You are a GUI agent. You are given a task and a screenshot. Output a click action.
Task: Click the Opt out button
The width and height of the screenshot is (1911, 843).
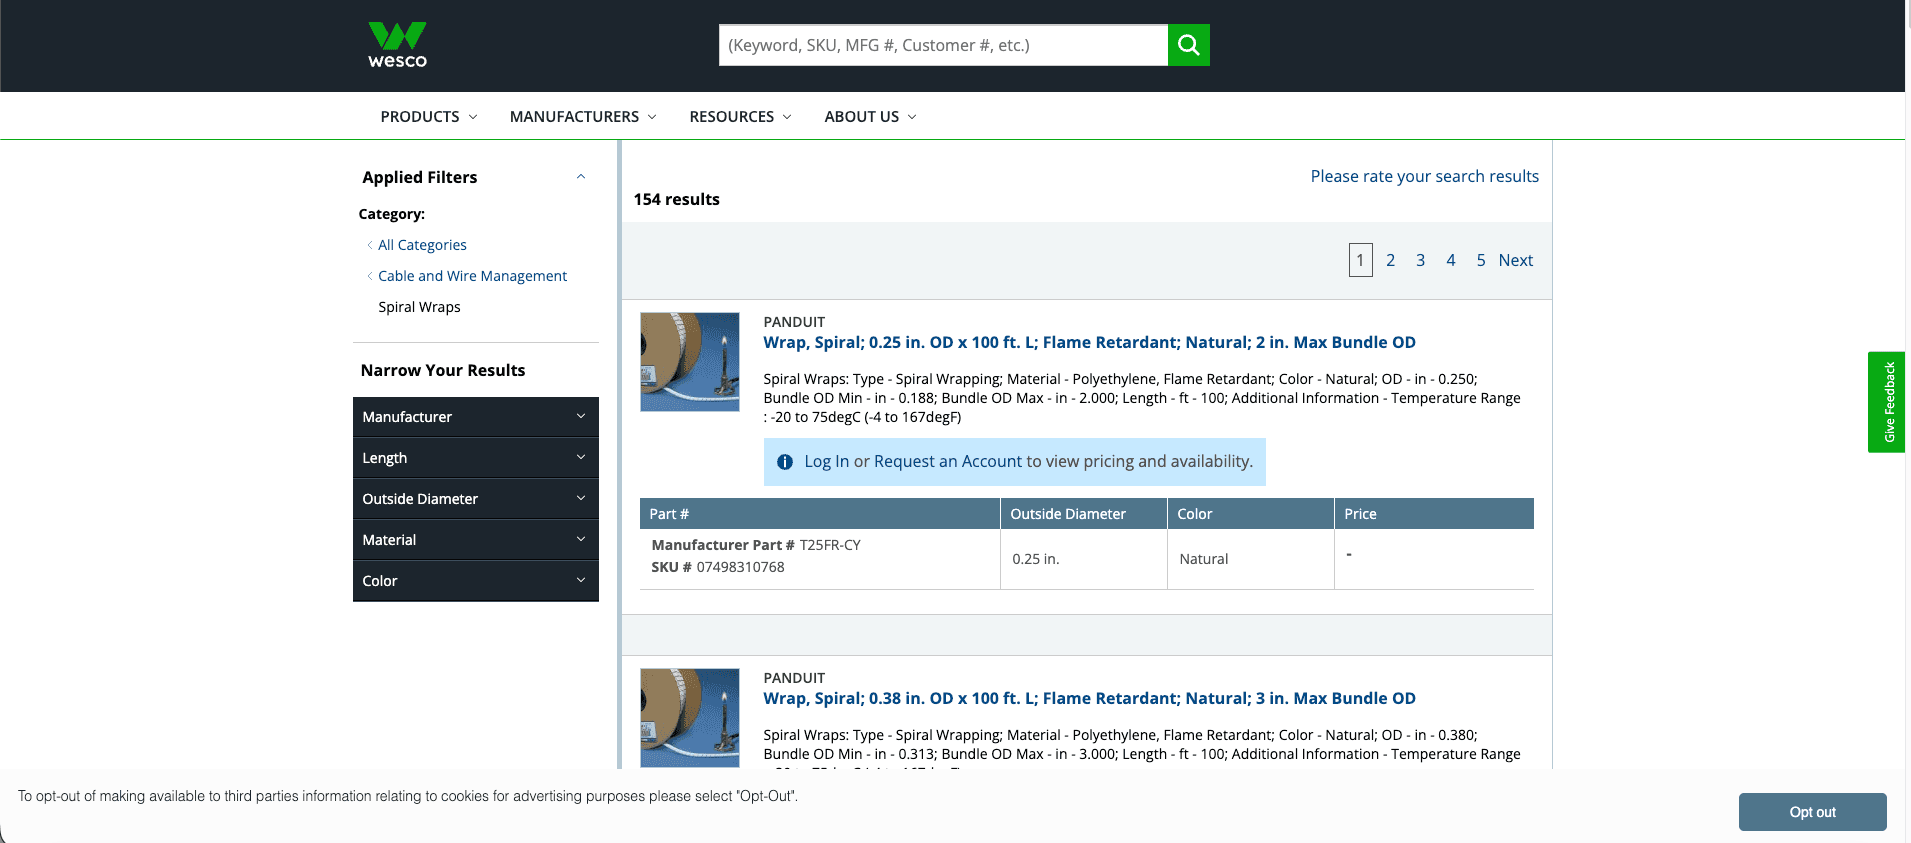pos(1813,812)
